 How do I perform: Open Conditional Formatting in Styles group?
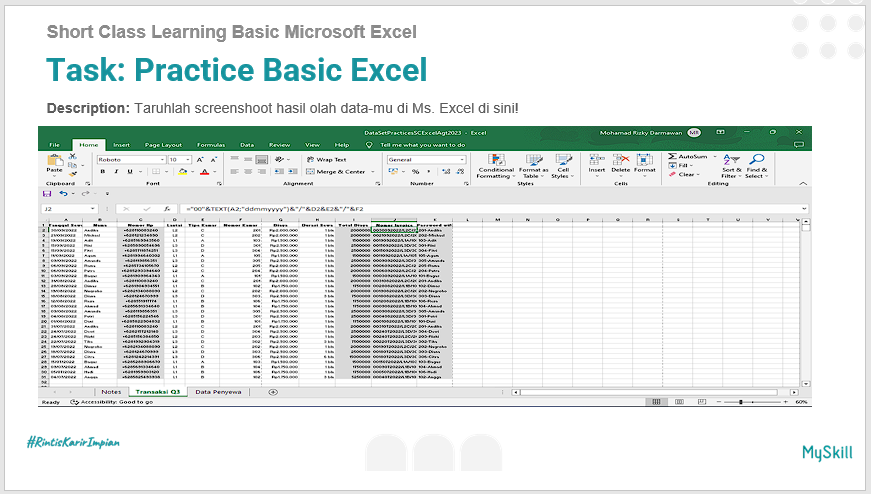tap(496, 166)
